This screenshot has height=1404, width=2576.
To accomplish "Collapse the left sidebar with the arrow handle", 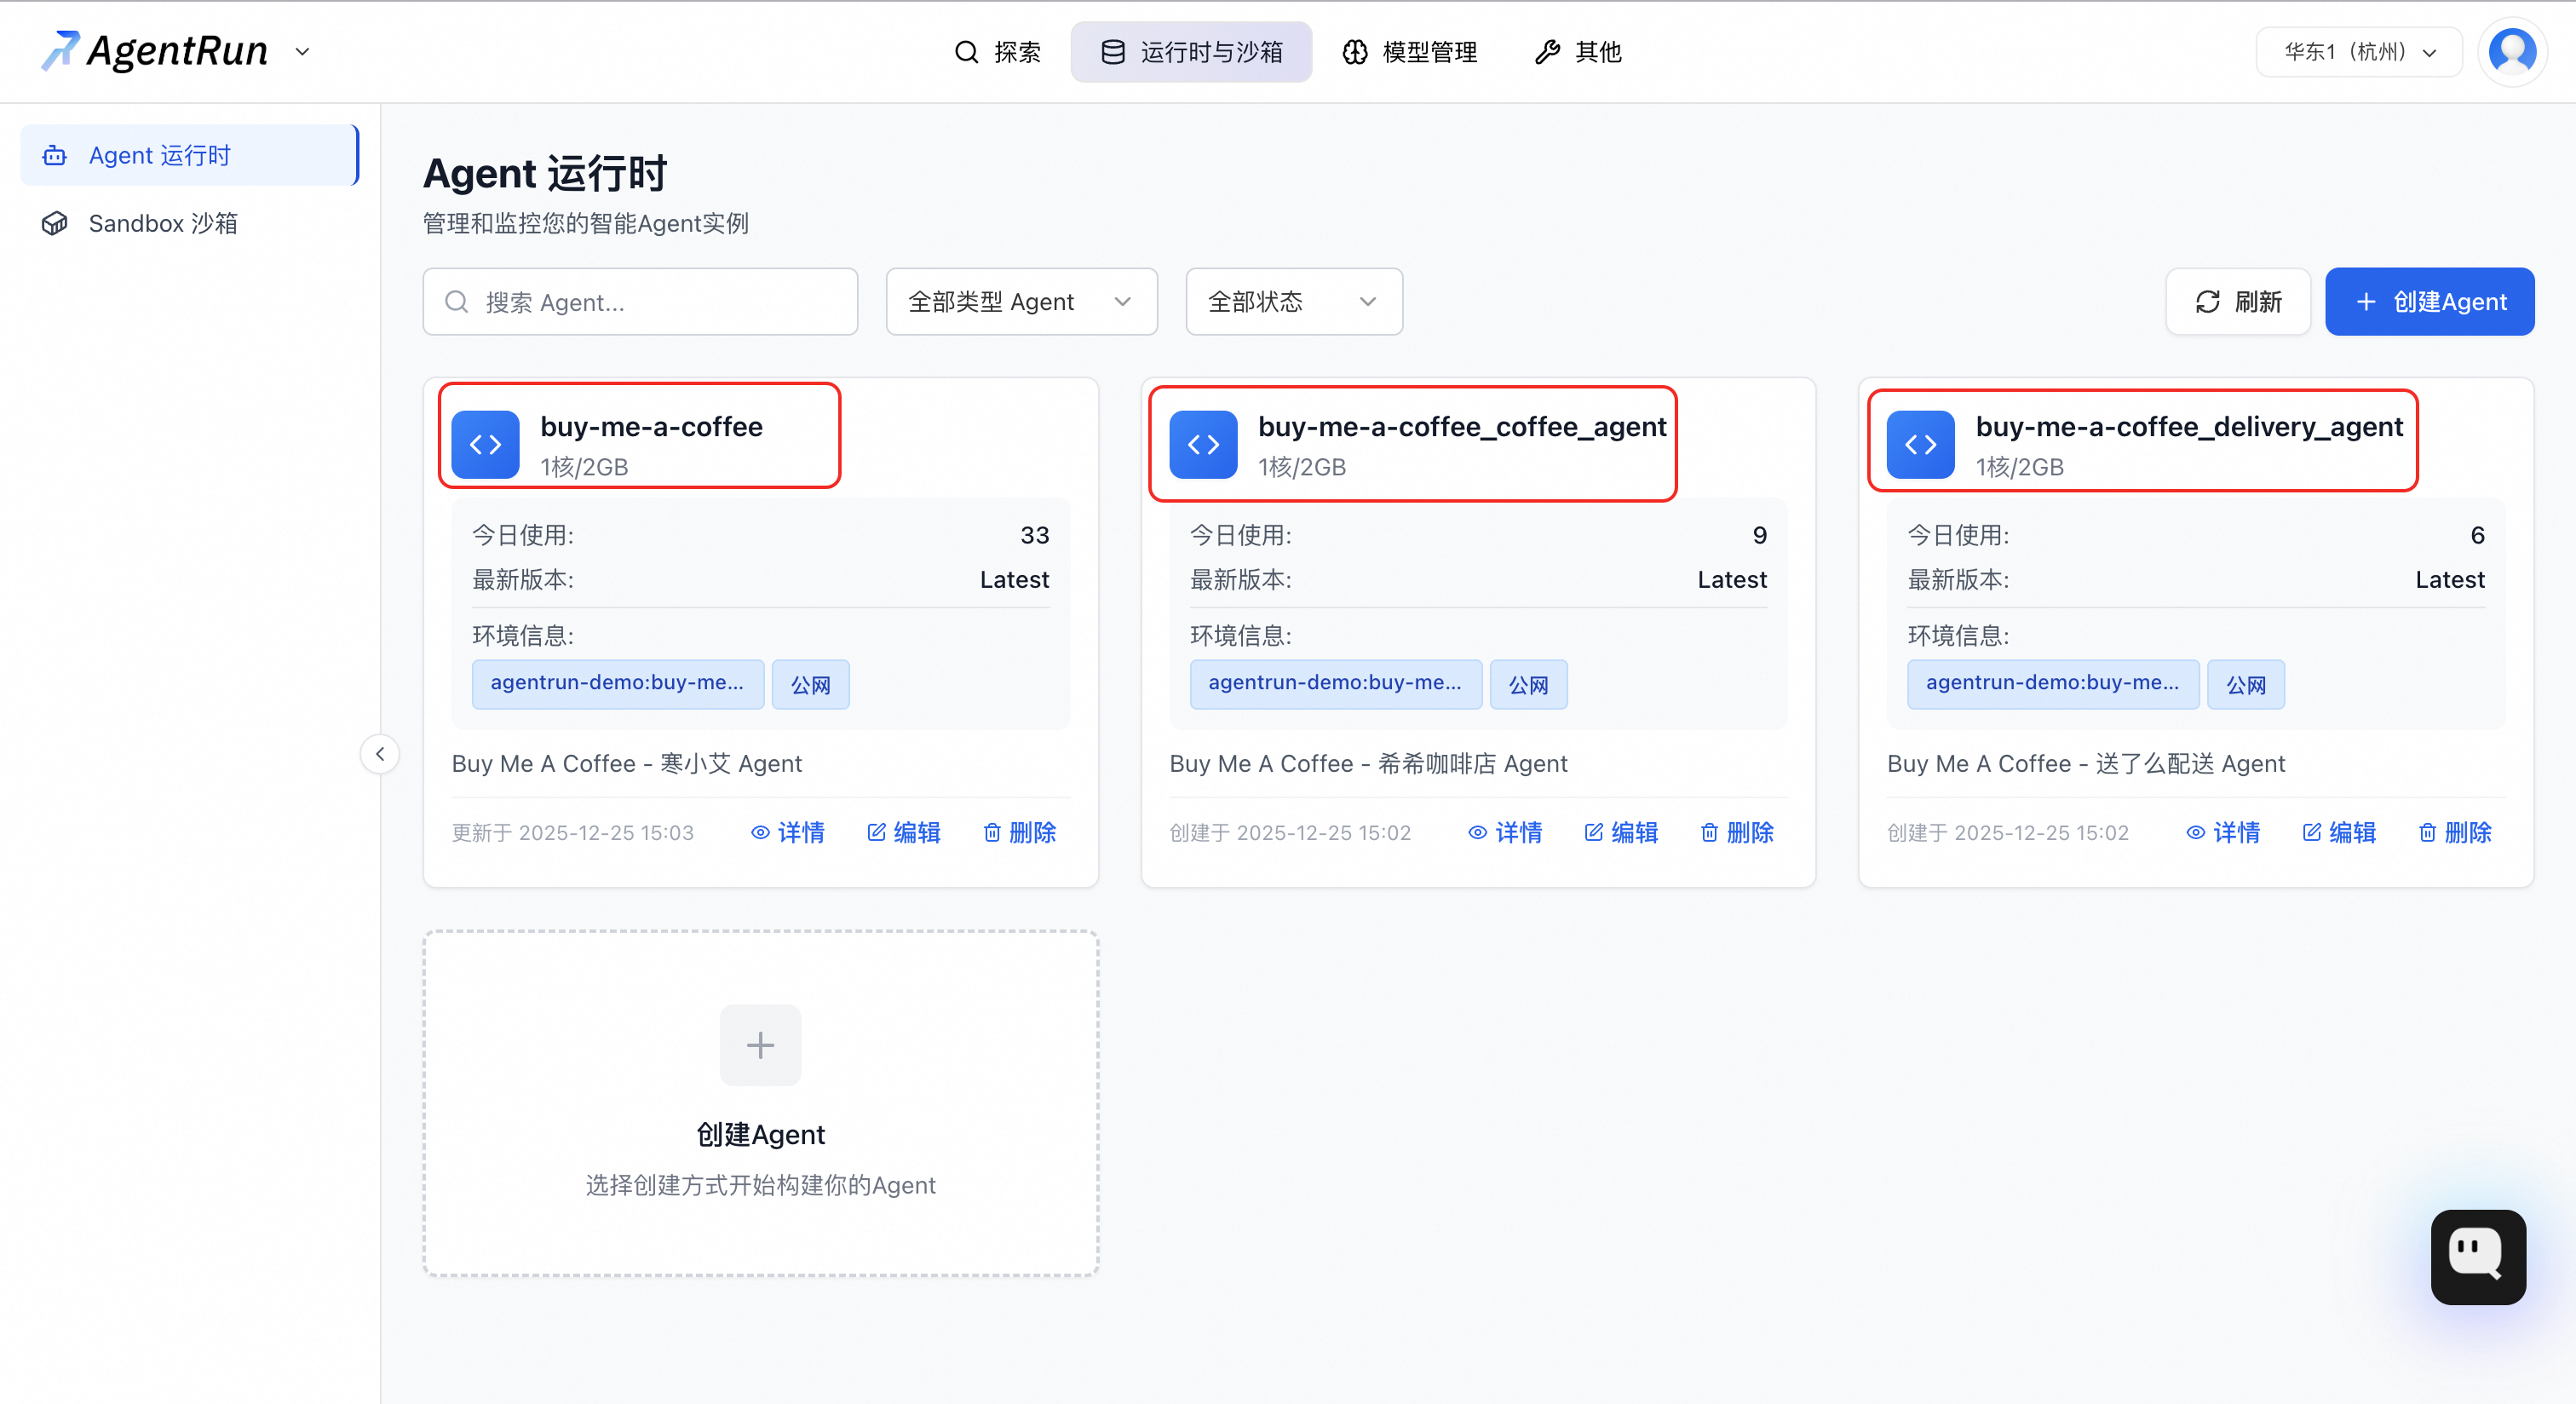I will click(380, 754).
